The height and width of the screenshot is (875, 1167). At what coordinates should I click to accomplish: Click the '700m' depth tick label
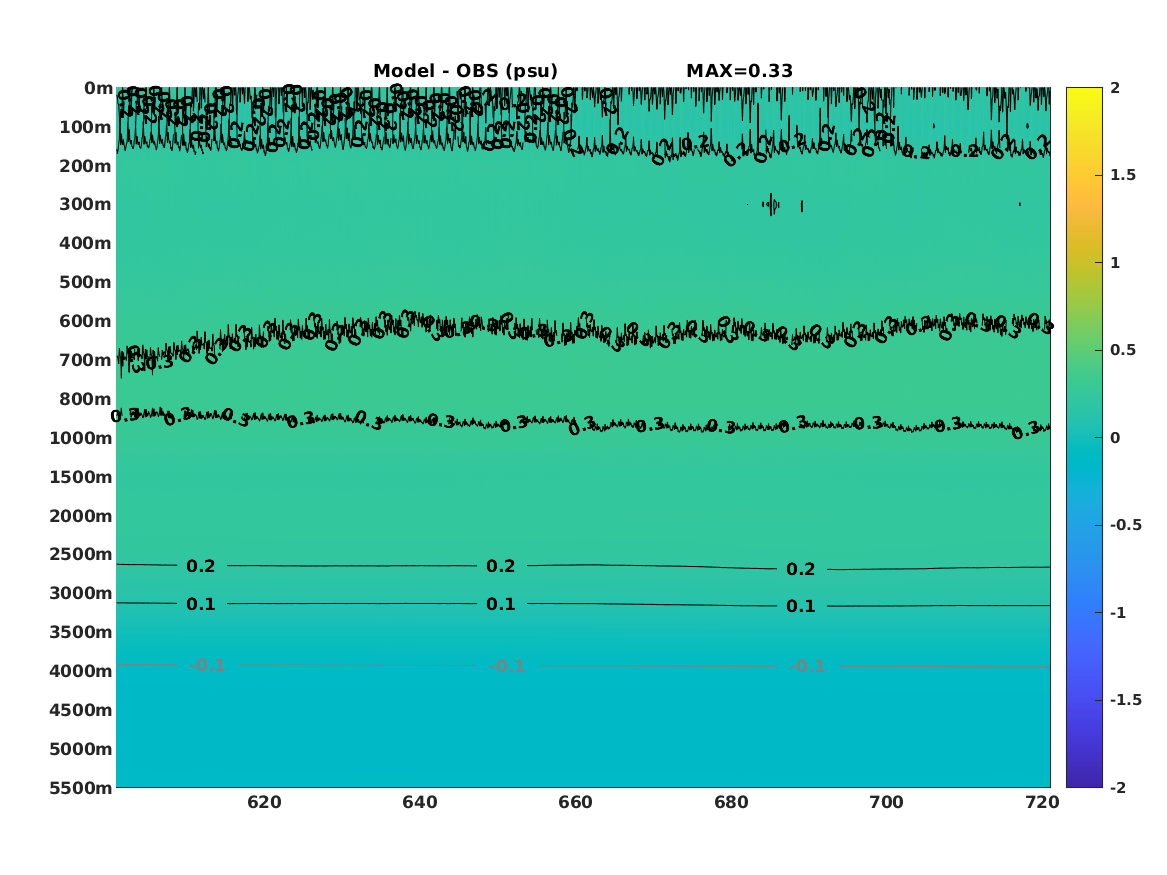pos(86,360)
